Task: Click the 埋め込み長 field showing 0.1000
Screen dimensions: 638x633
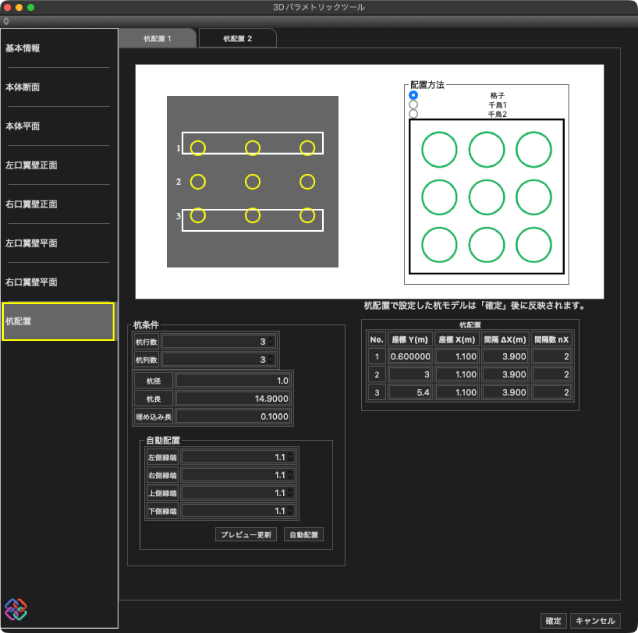Action: pos(233,417)
